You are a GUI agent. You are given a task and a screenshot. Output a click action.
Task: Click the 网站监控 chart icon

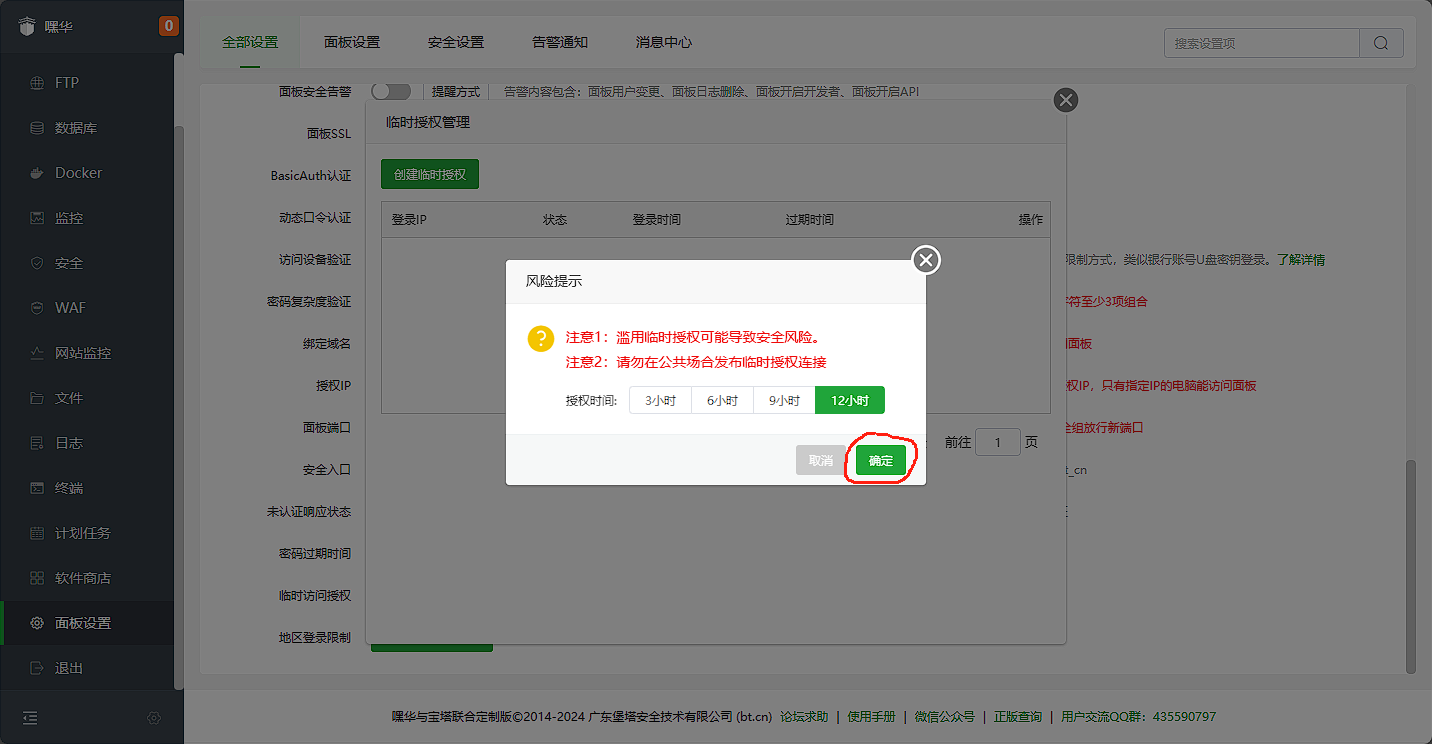pyautogui.click(x=37, y=353)
